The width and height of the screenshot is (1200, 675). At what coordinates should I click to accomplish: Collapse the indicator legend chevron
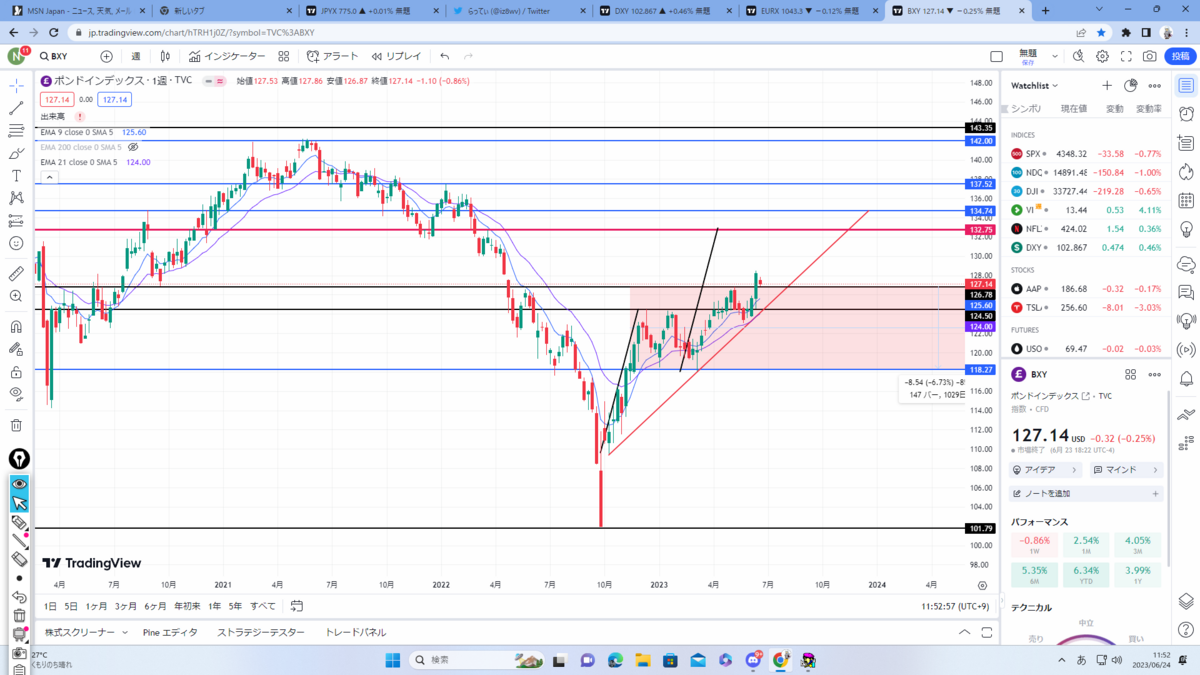tap(47, 177)
